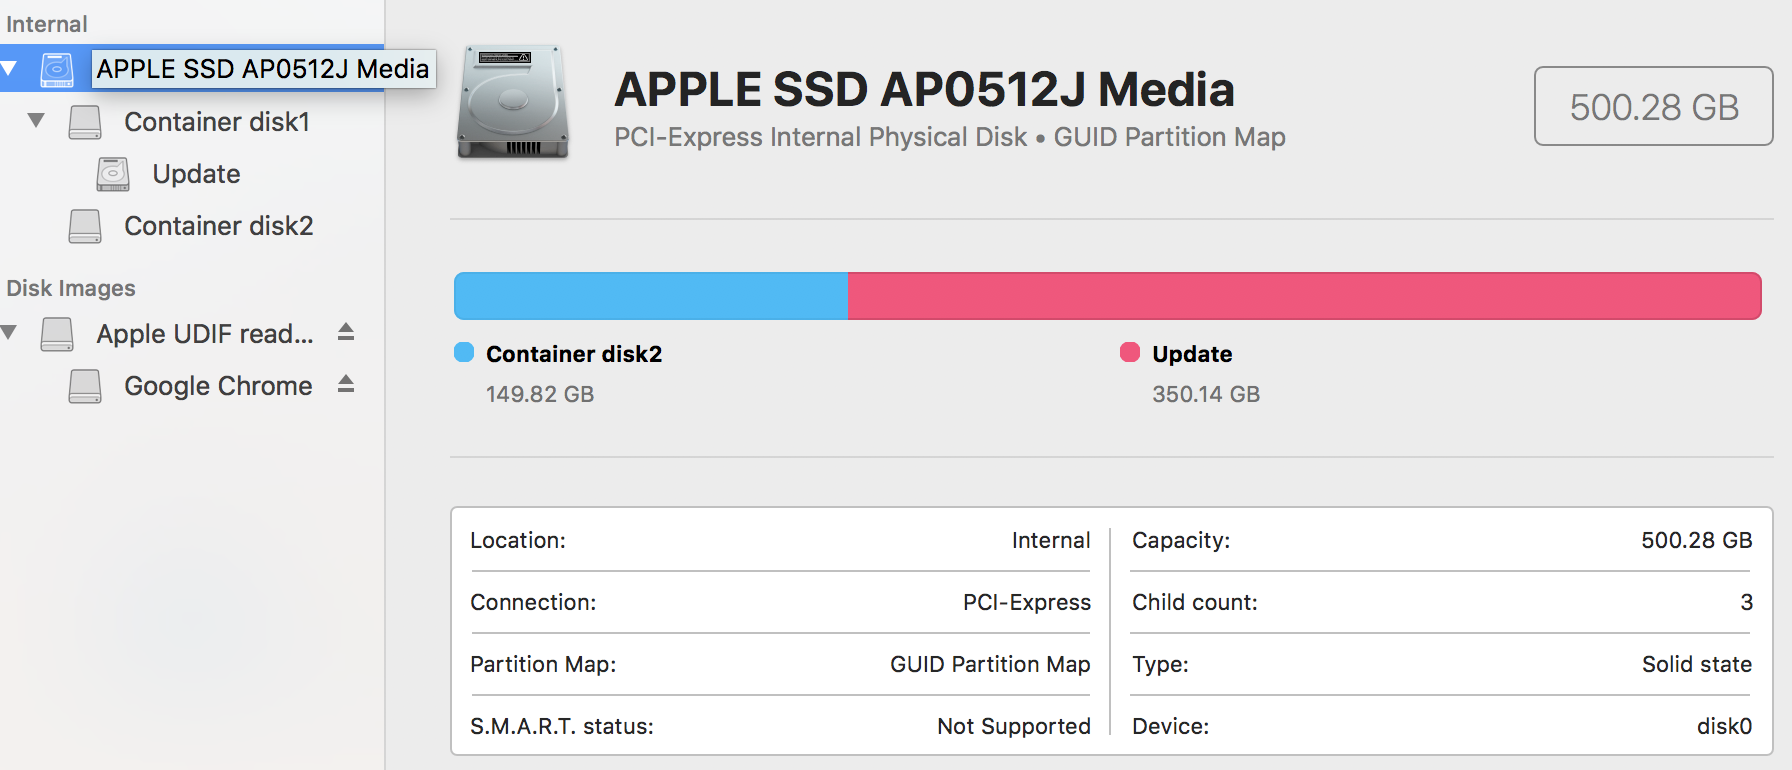The width and height of the screenshot is (1792, 770).
Task: Select the Update label below the usage bar
Action: tap(1193, 353)
